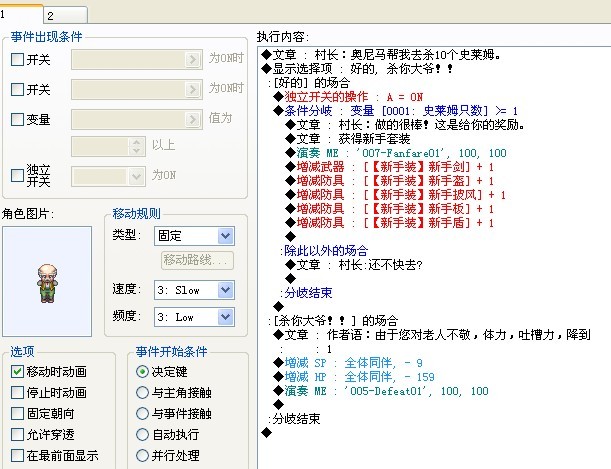Select 与事件接触 trigger radio button
Viewport: 611px width, 469px height.
pyautogui.click(x=142, y=414)
